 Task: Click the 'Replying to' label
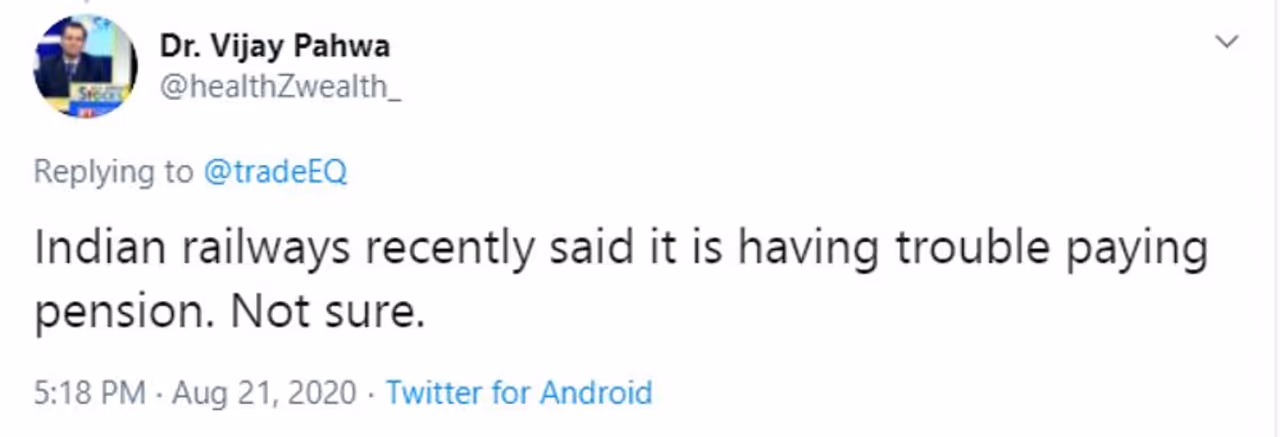coord(113,172)
